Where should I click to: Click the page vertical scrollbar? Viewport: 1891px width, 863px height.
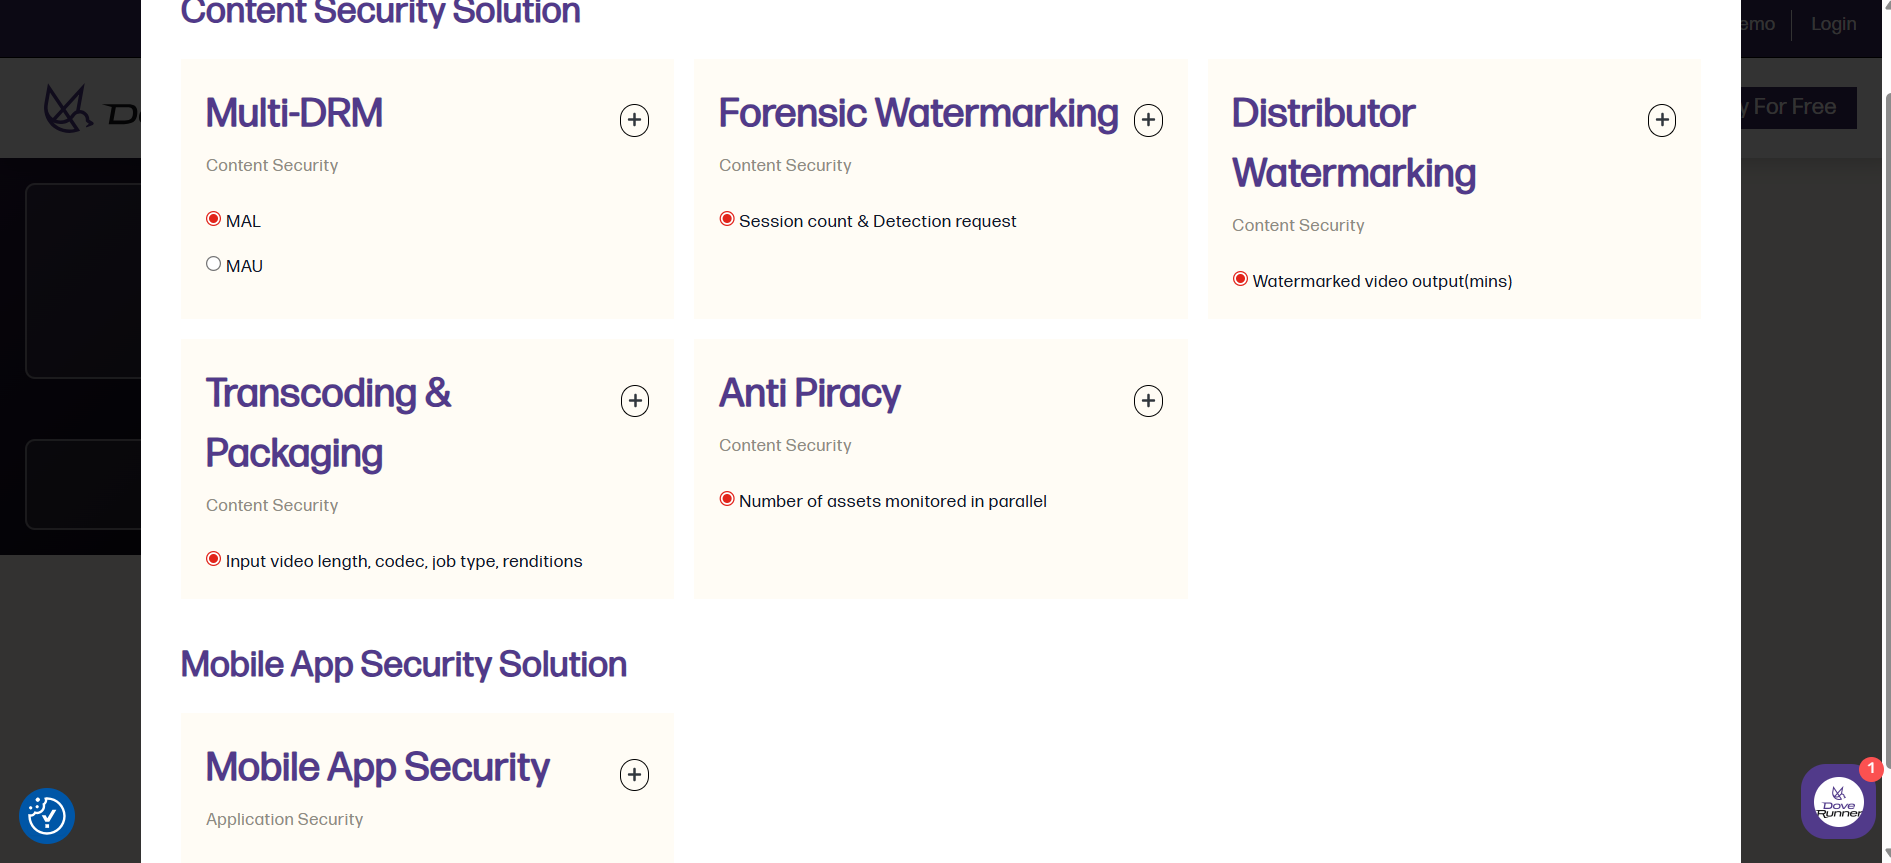pyautogui.click(x=1886, y=400)
